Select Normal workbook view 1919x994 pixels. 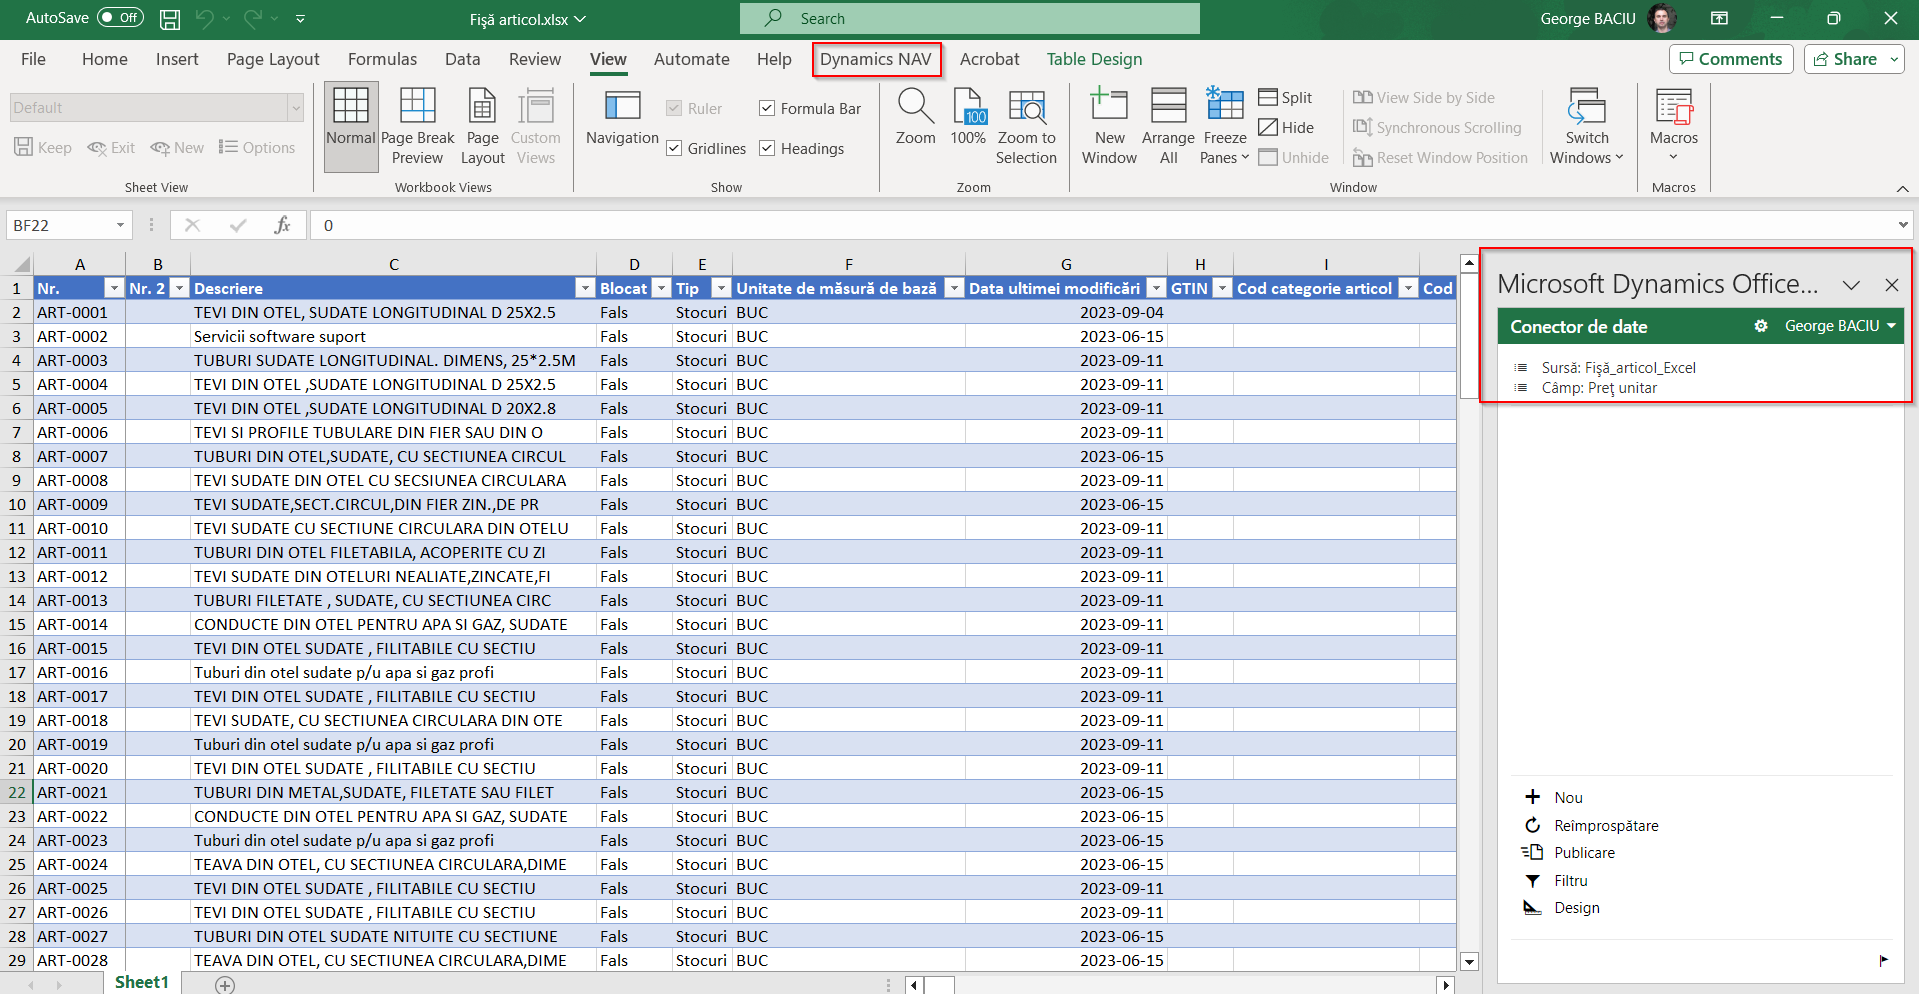tap(351, 127)
